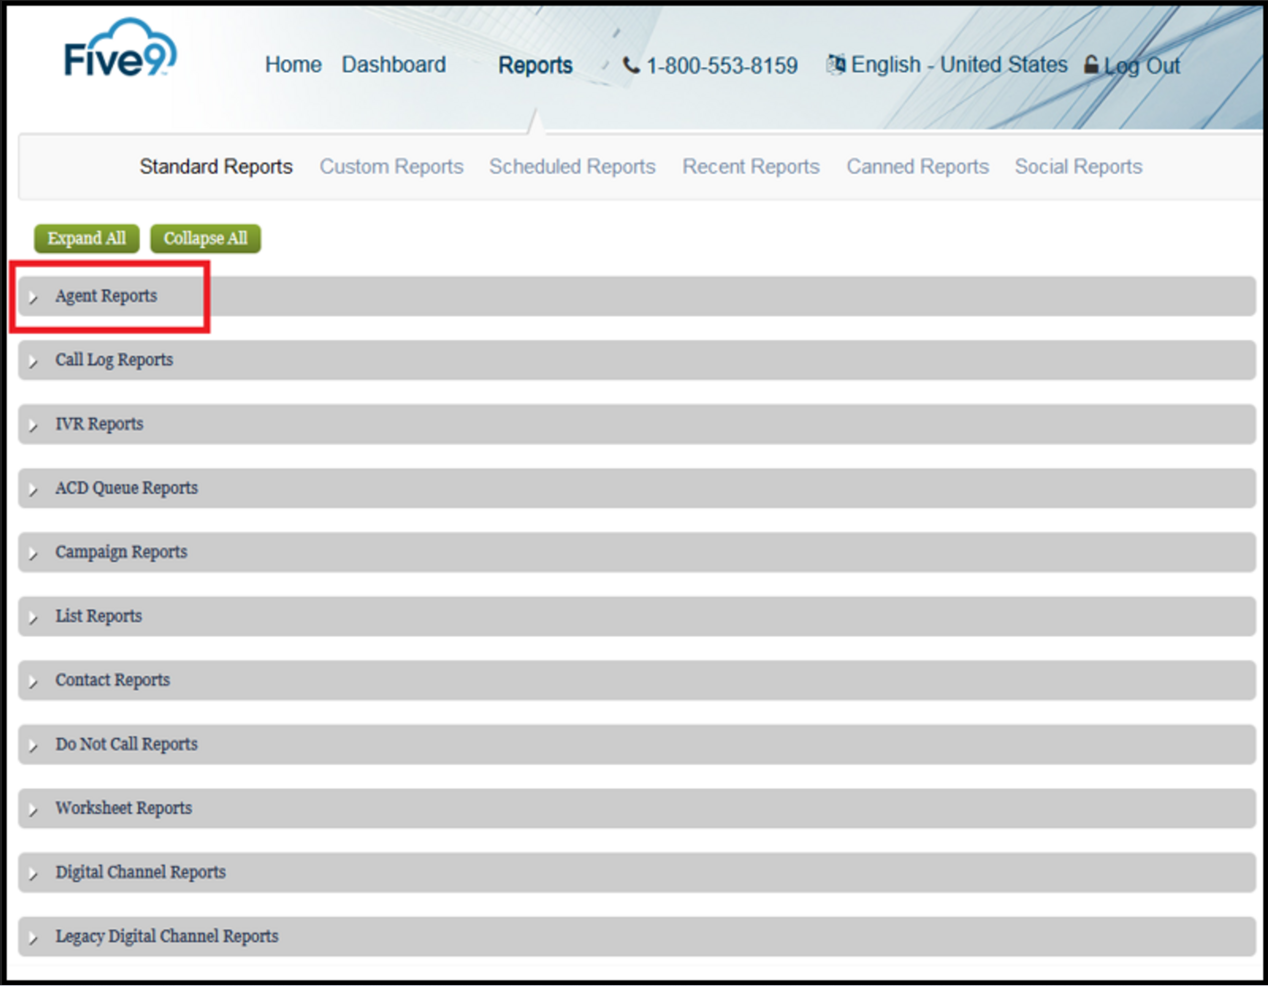Click the English - United States language link
Viewport: 1268px width, 986px height.
[959, 65]
